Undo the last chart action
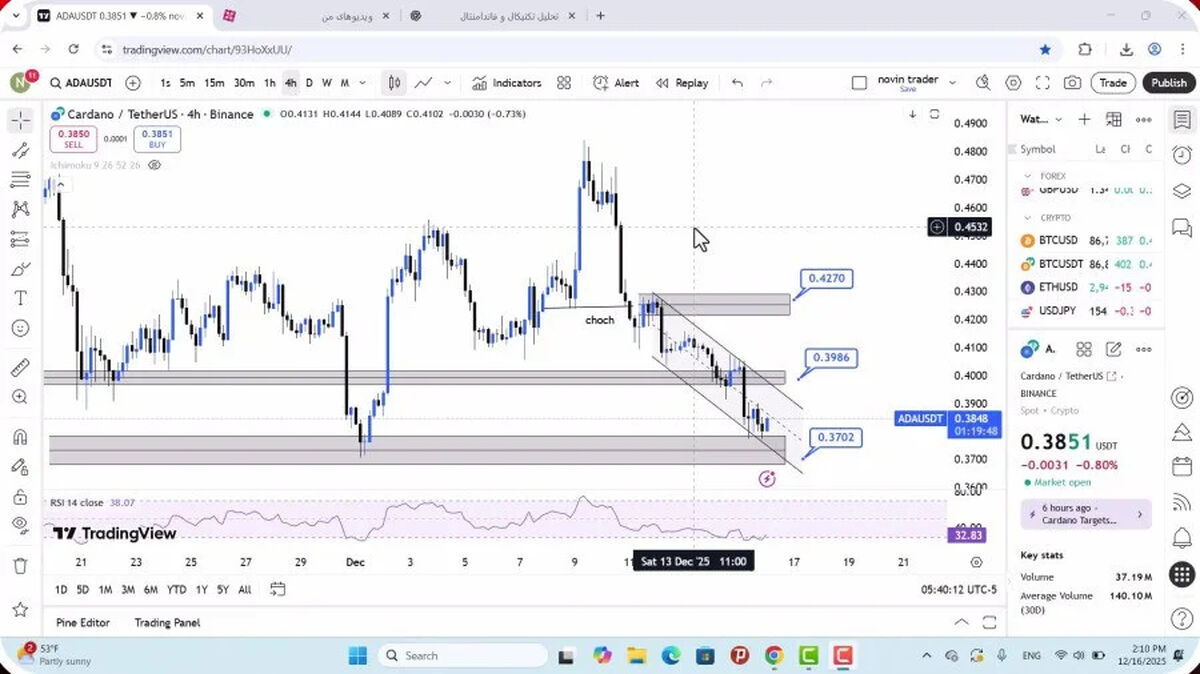 coord(737,83)
